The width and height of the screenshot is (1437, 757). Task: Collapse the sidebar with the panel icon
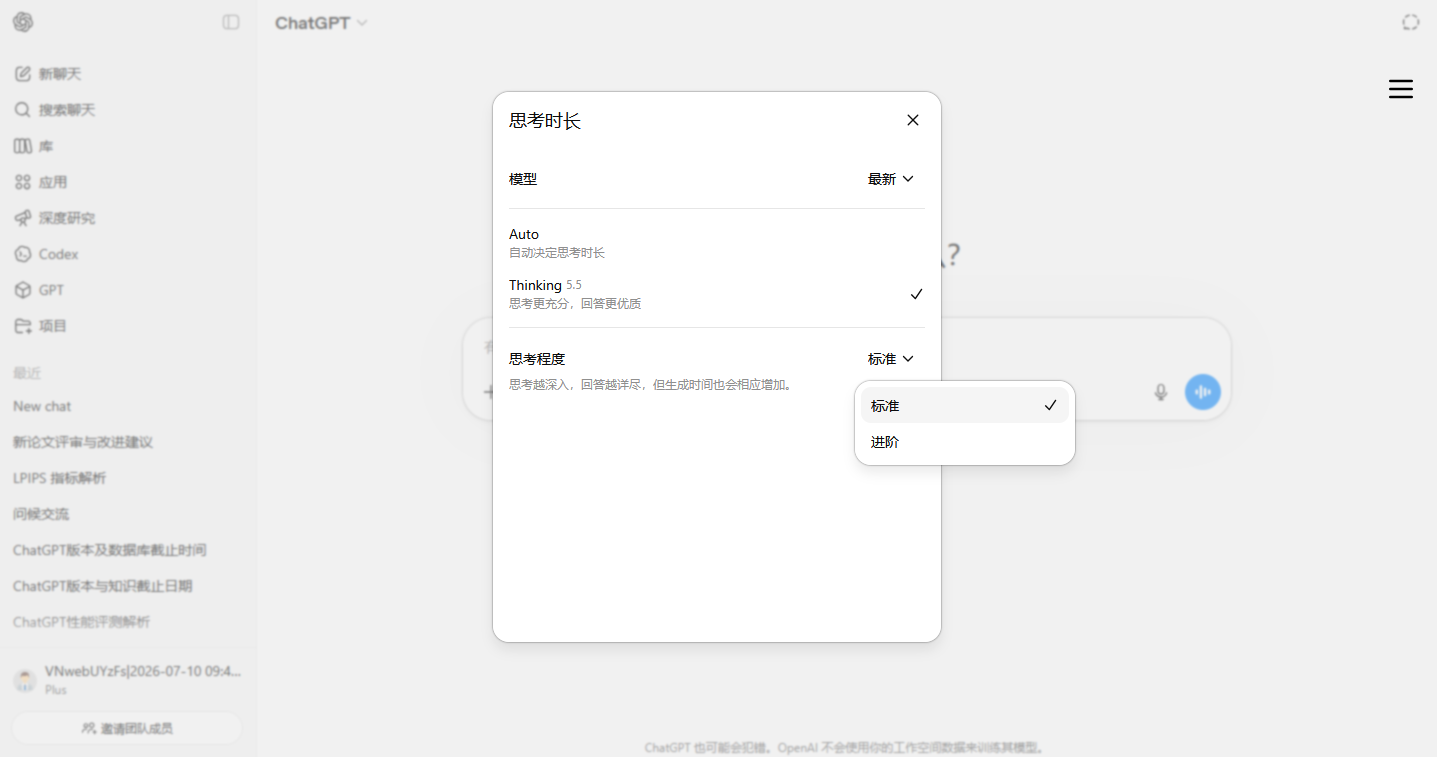[x=231, y=22]
